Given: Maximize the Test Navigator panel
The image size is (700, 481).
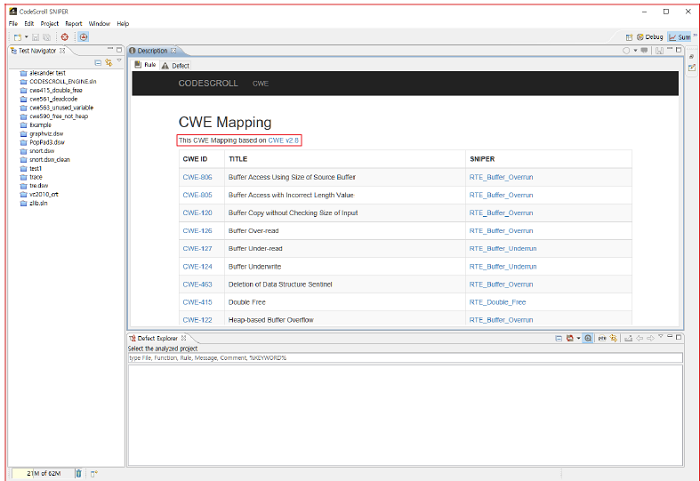Looking at the screenshot, I should [x=119, y=50].
